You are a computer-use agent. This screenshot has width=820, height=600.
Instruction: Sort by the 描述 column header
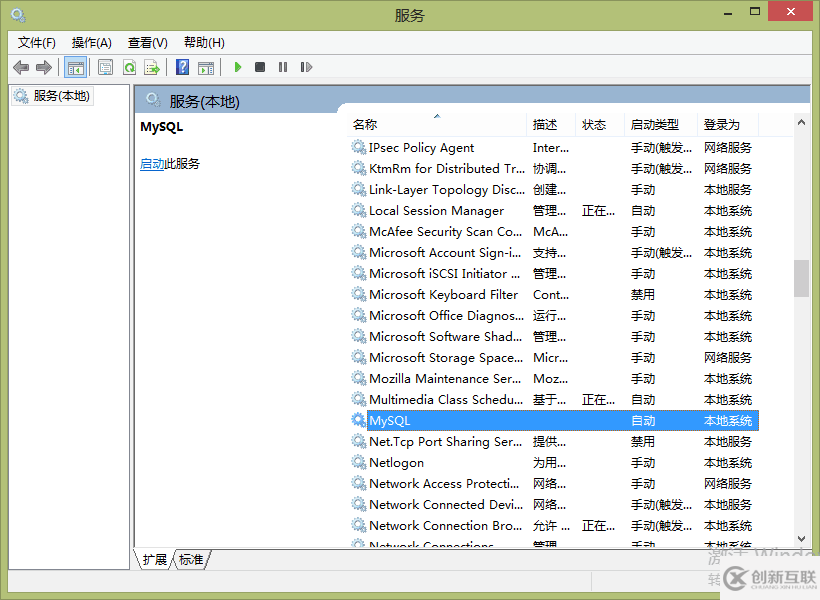pos(551,124)
